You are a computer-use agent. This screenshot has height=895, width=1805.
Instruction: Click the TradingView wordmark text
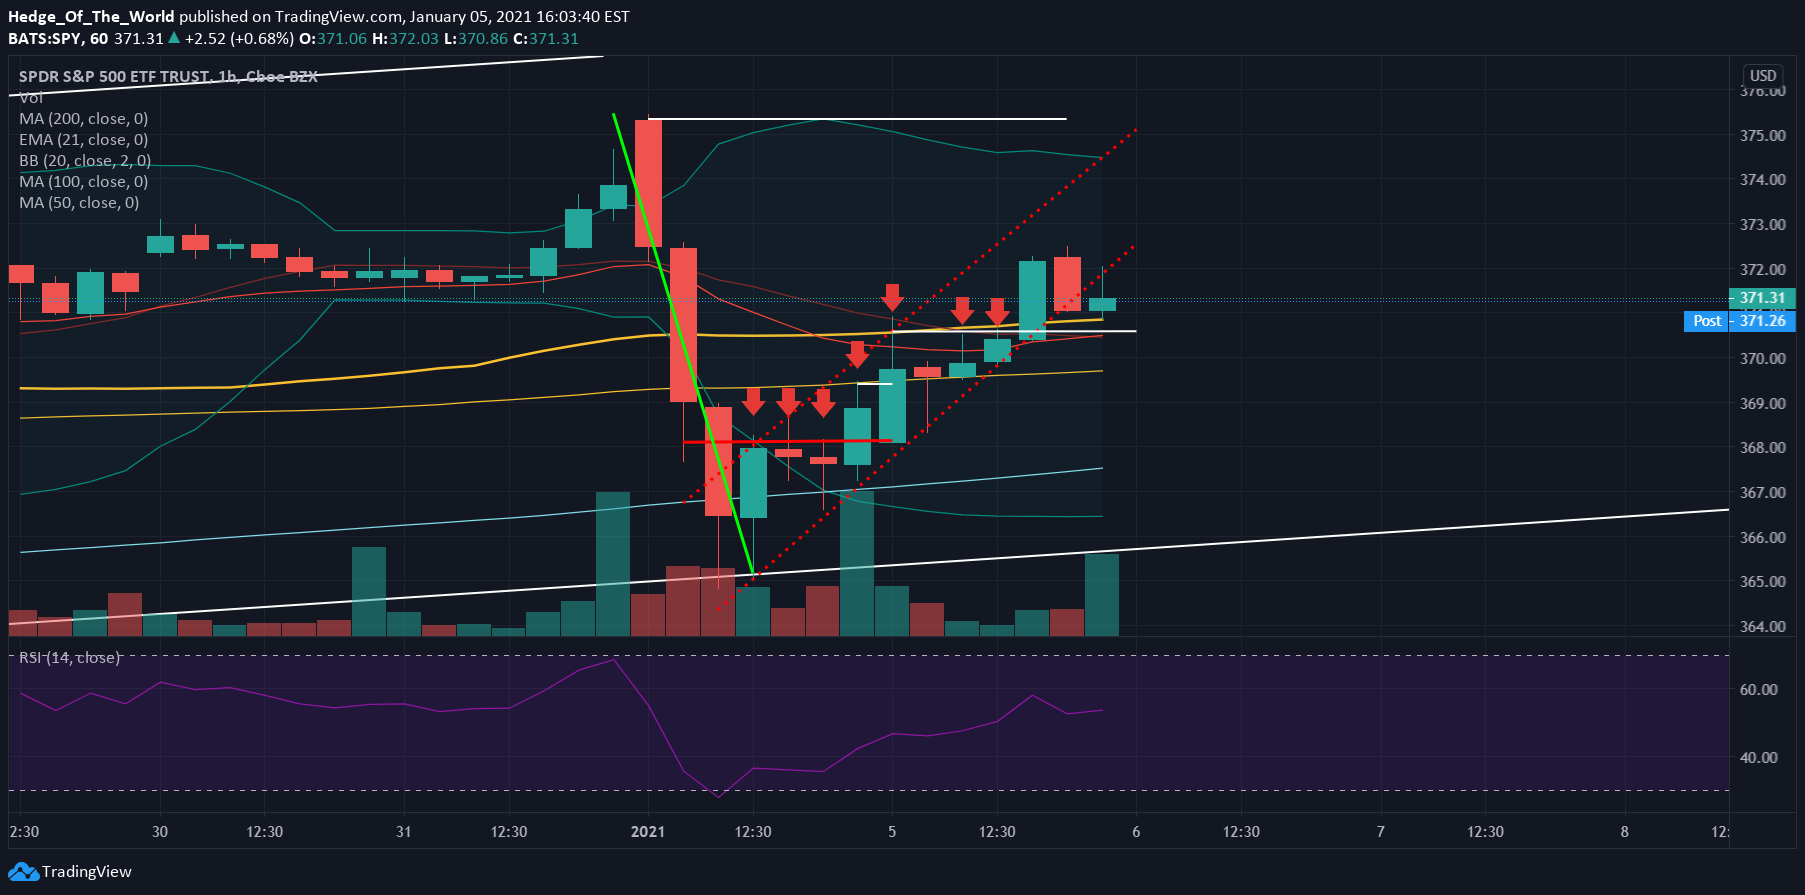click(x=87, y=872)
